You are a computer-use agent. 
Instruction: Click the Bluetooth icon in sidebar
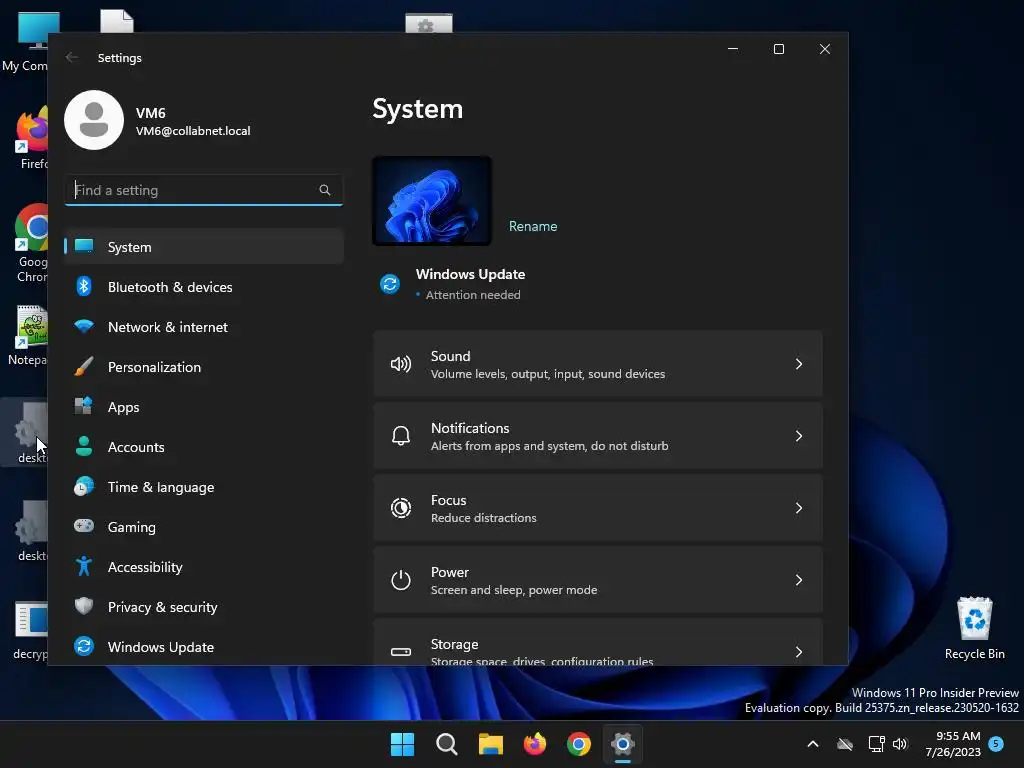click(x=84, y=286)
